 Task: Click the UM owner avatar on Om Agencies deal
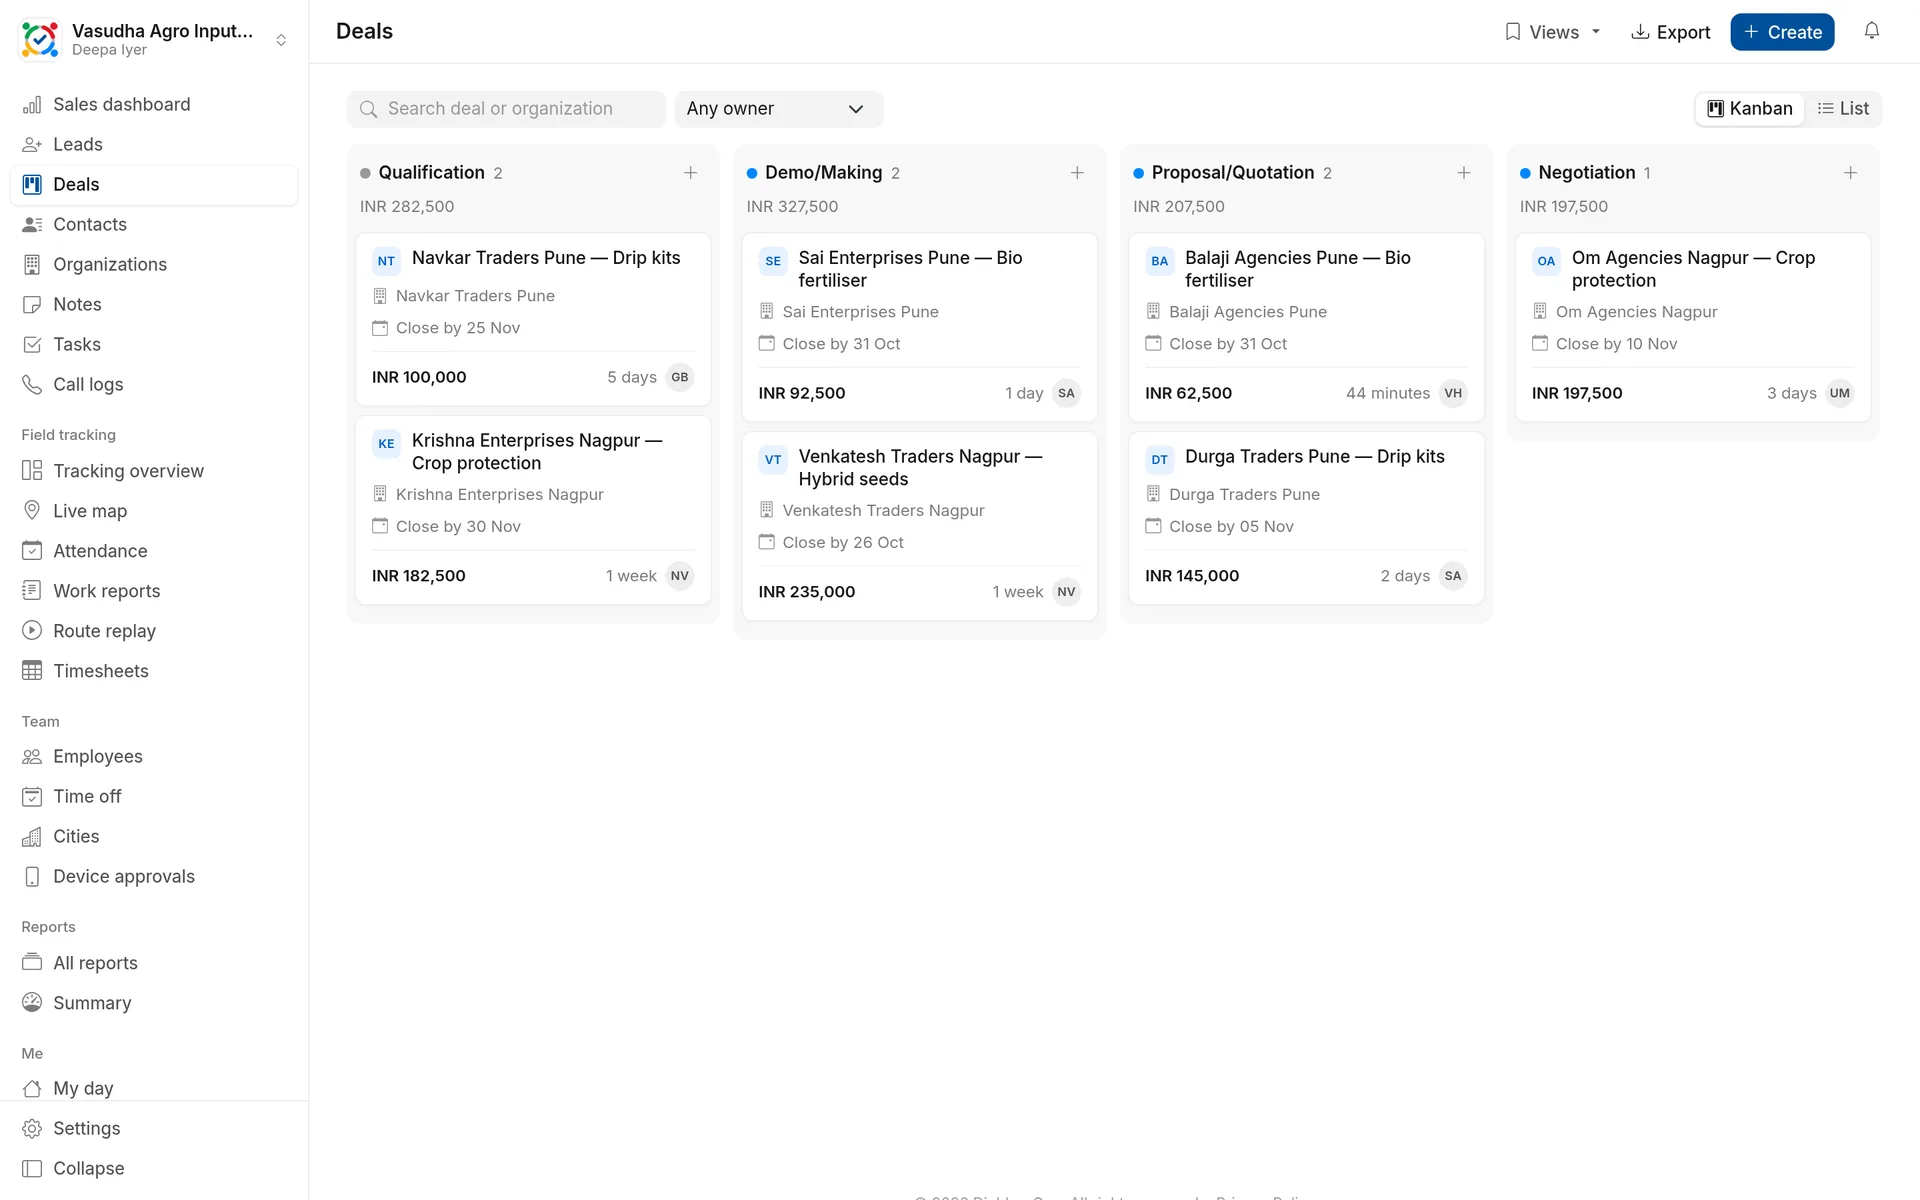pos(1839,393)
